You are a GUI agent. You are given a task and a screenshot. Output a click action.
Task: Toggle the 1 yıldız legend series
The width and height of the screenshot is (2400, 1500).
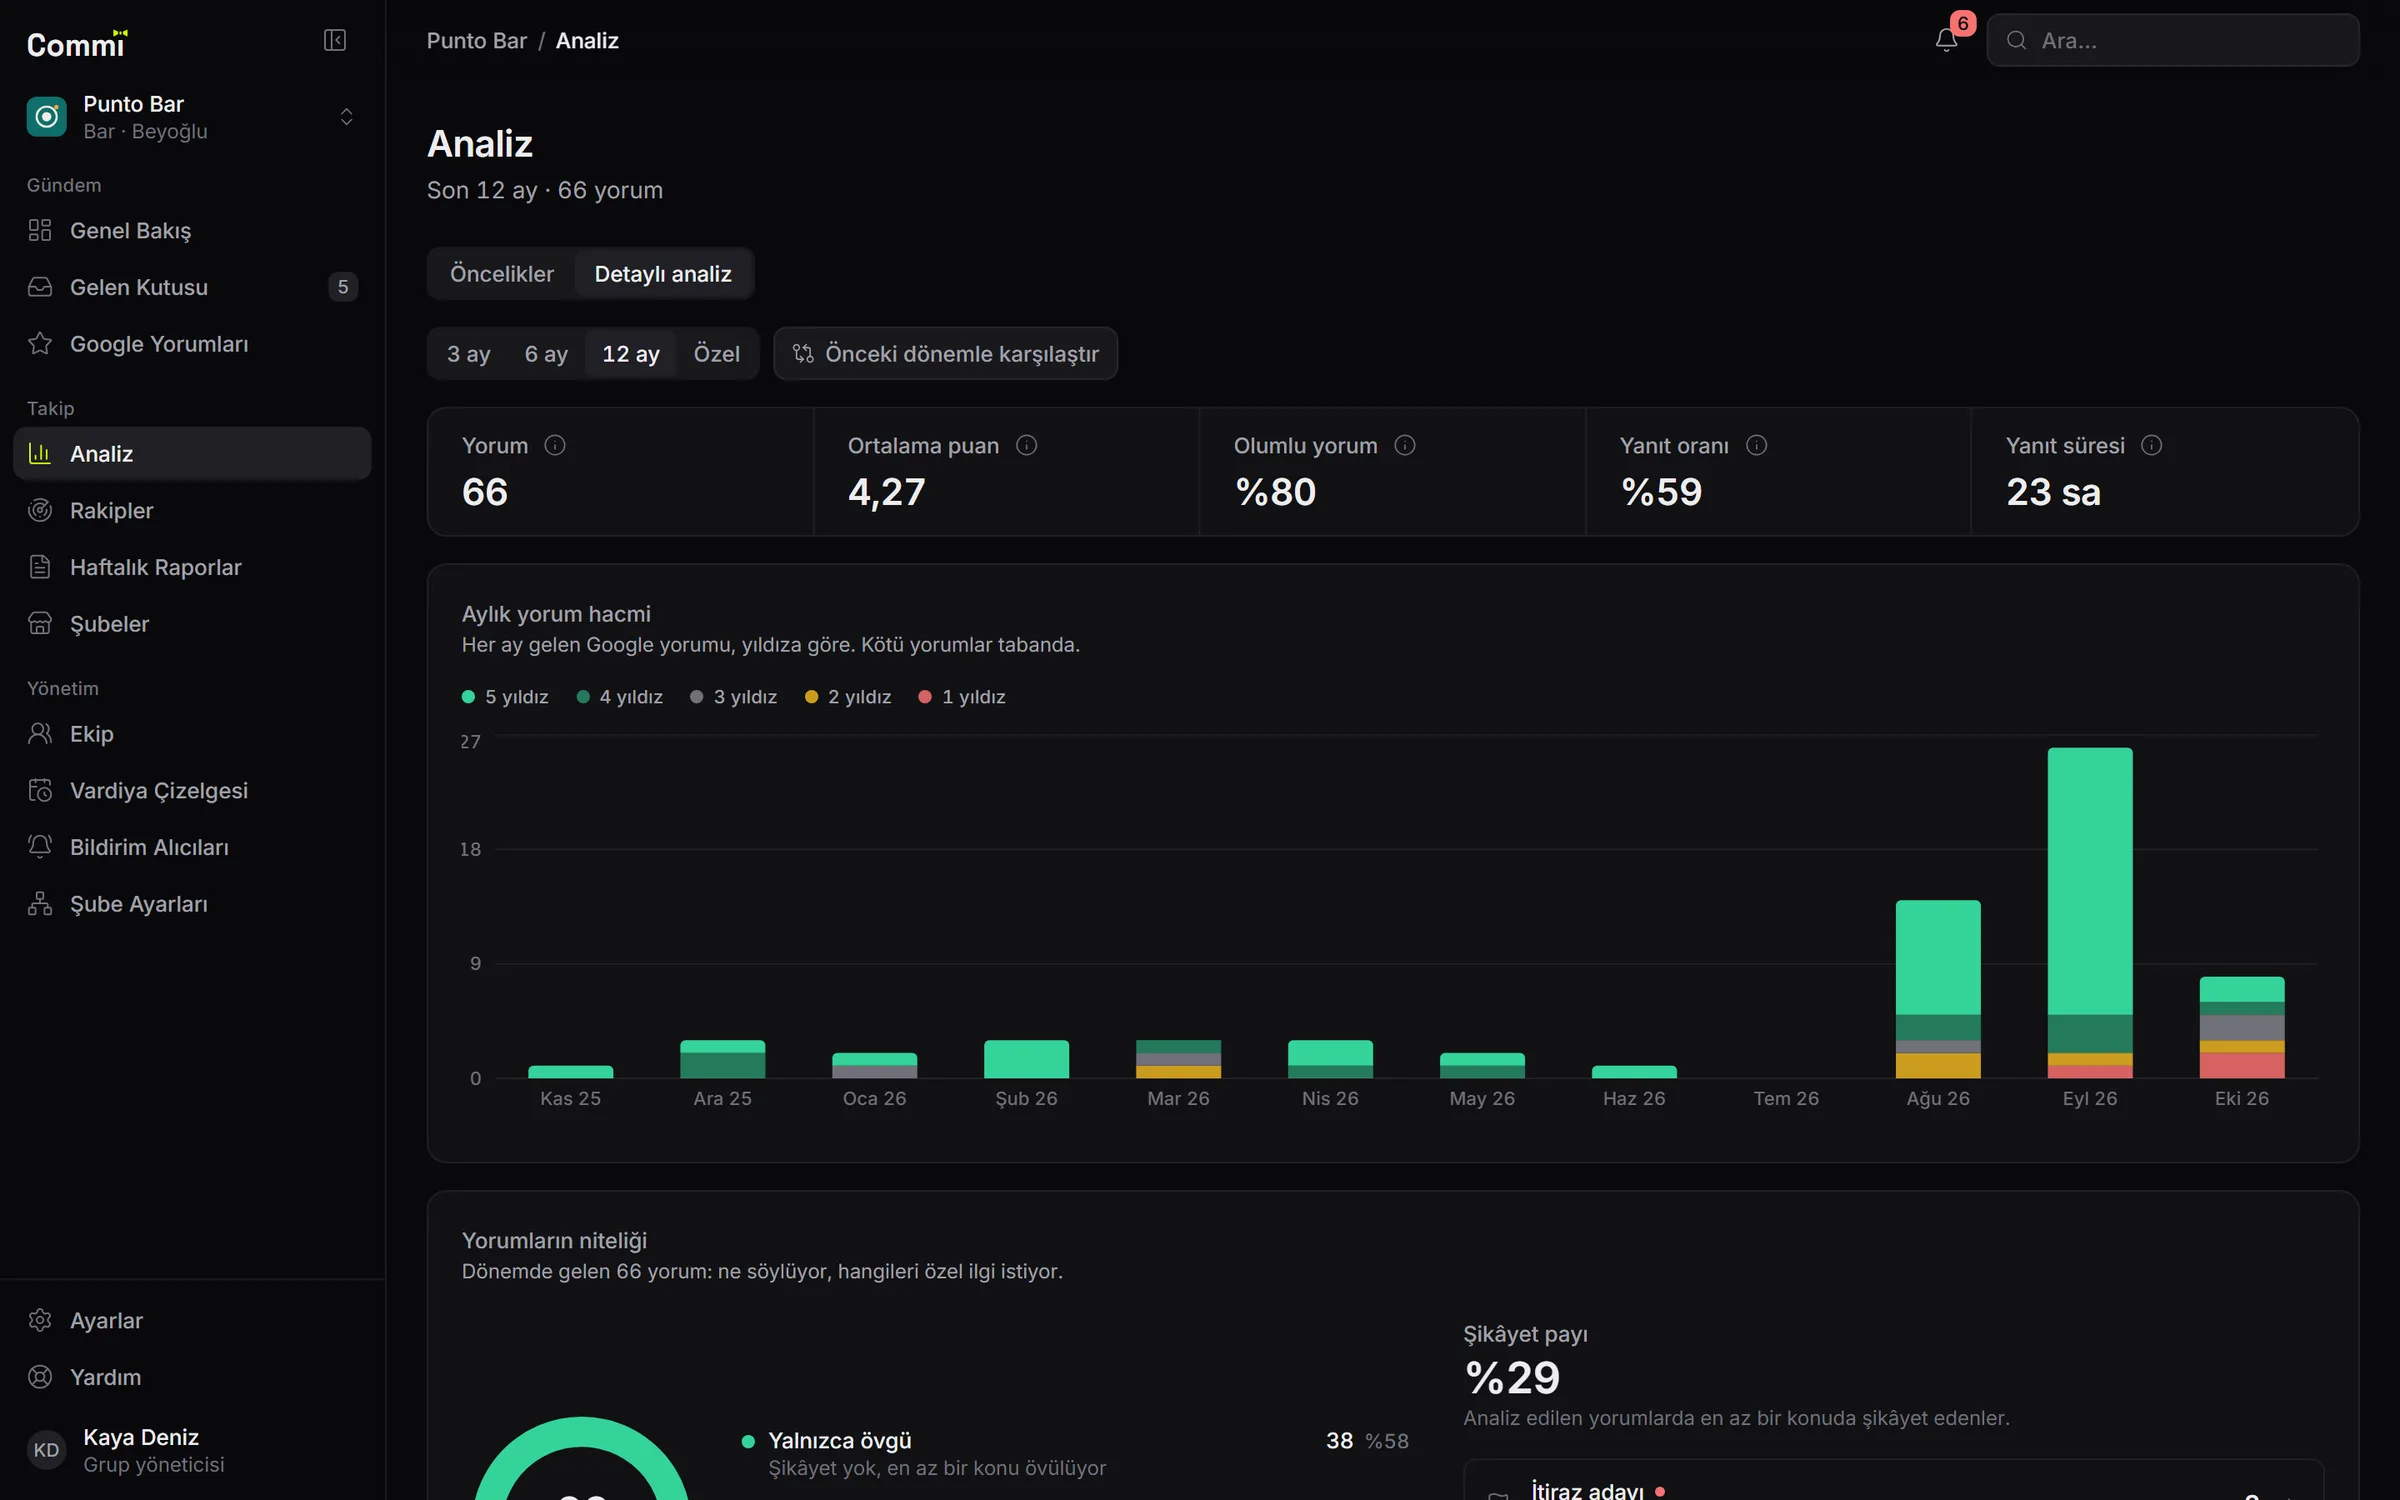coord(962,697)
